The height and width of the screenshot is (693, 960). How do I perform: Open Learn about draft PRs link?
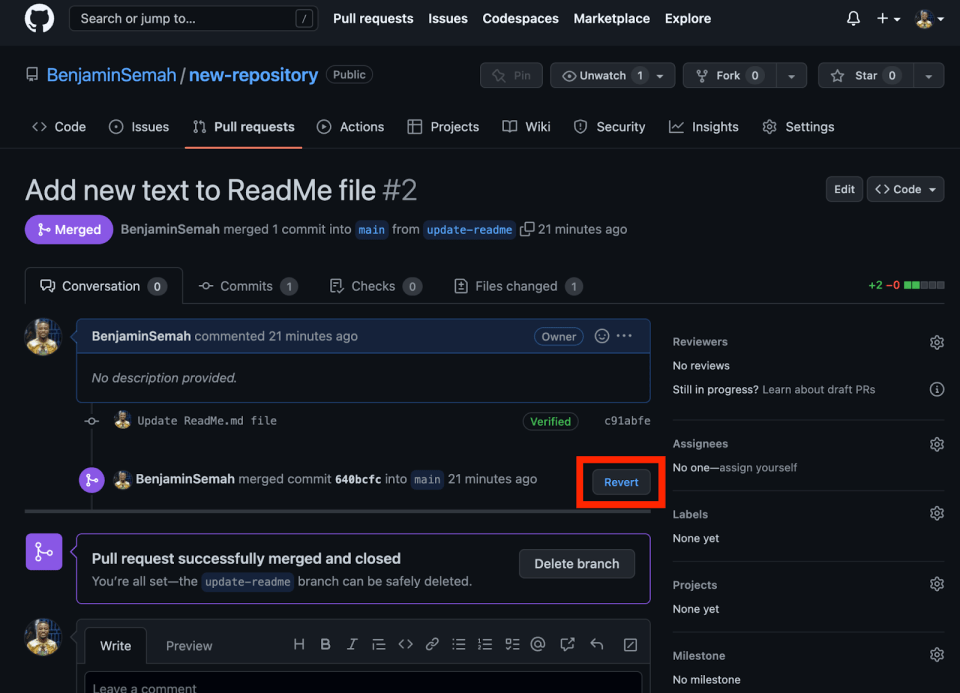(x=819, y=389)
